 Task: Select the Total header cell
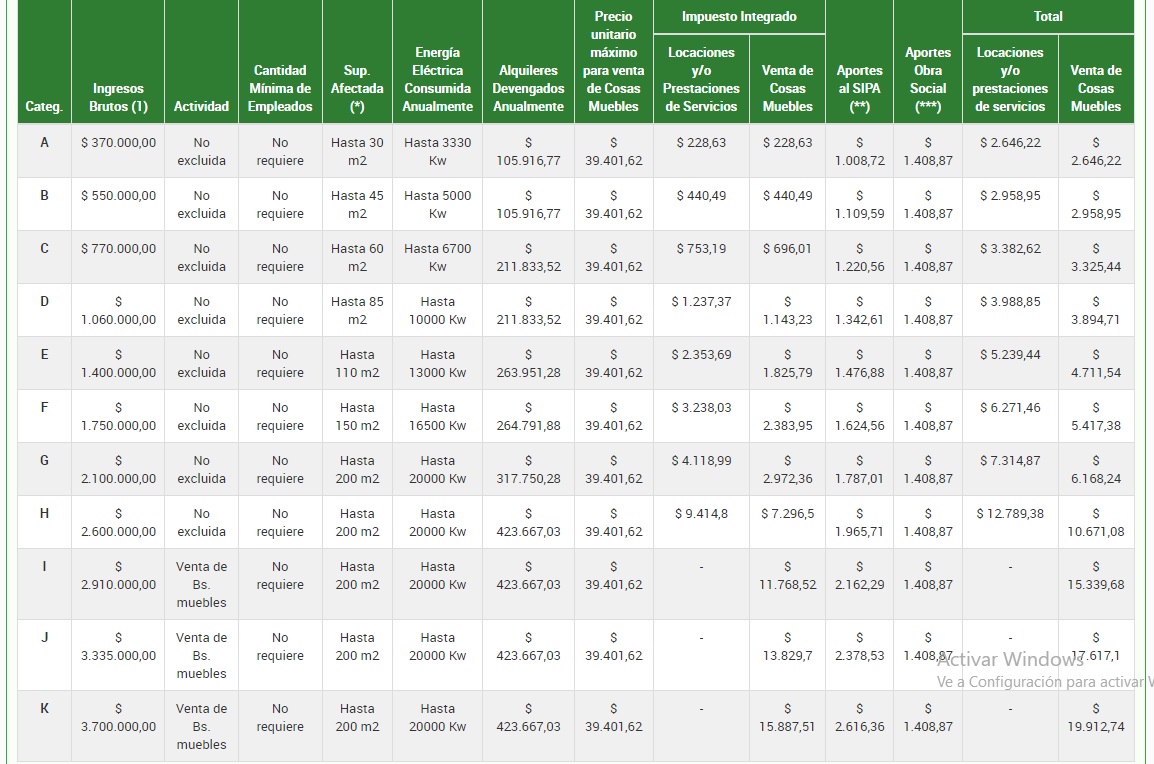1047,17
